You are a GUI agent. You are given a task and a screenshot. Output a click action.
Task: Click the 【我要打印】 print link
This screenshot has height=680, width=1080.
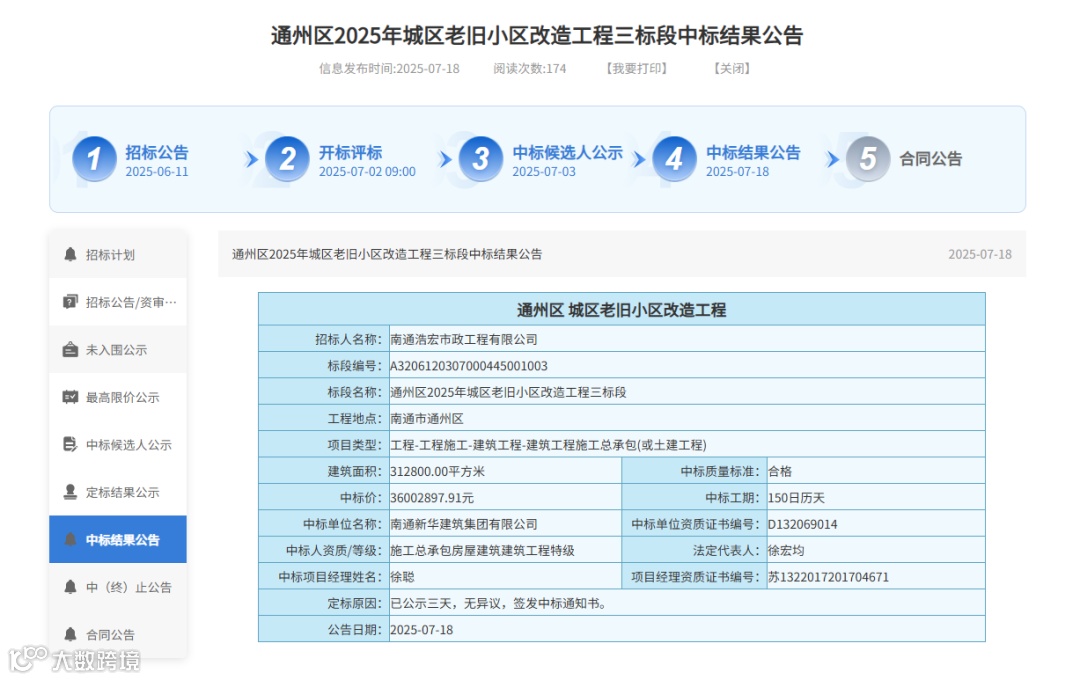(x=636, y=68)
